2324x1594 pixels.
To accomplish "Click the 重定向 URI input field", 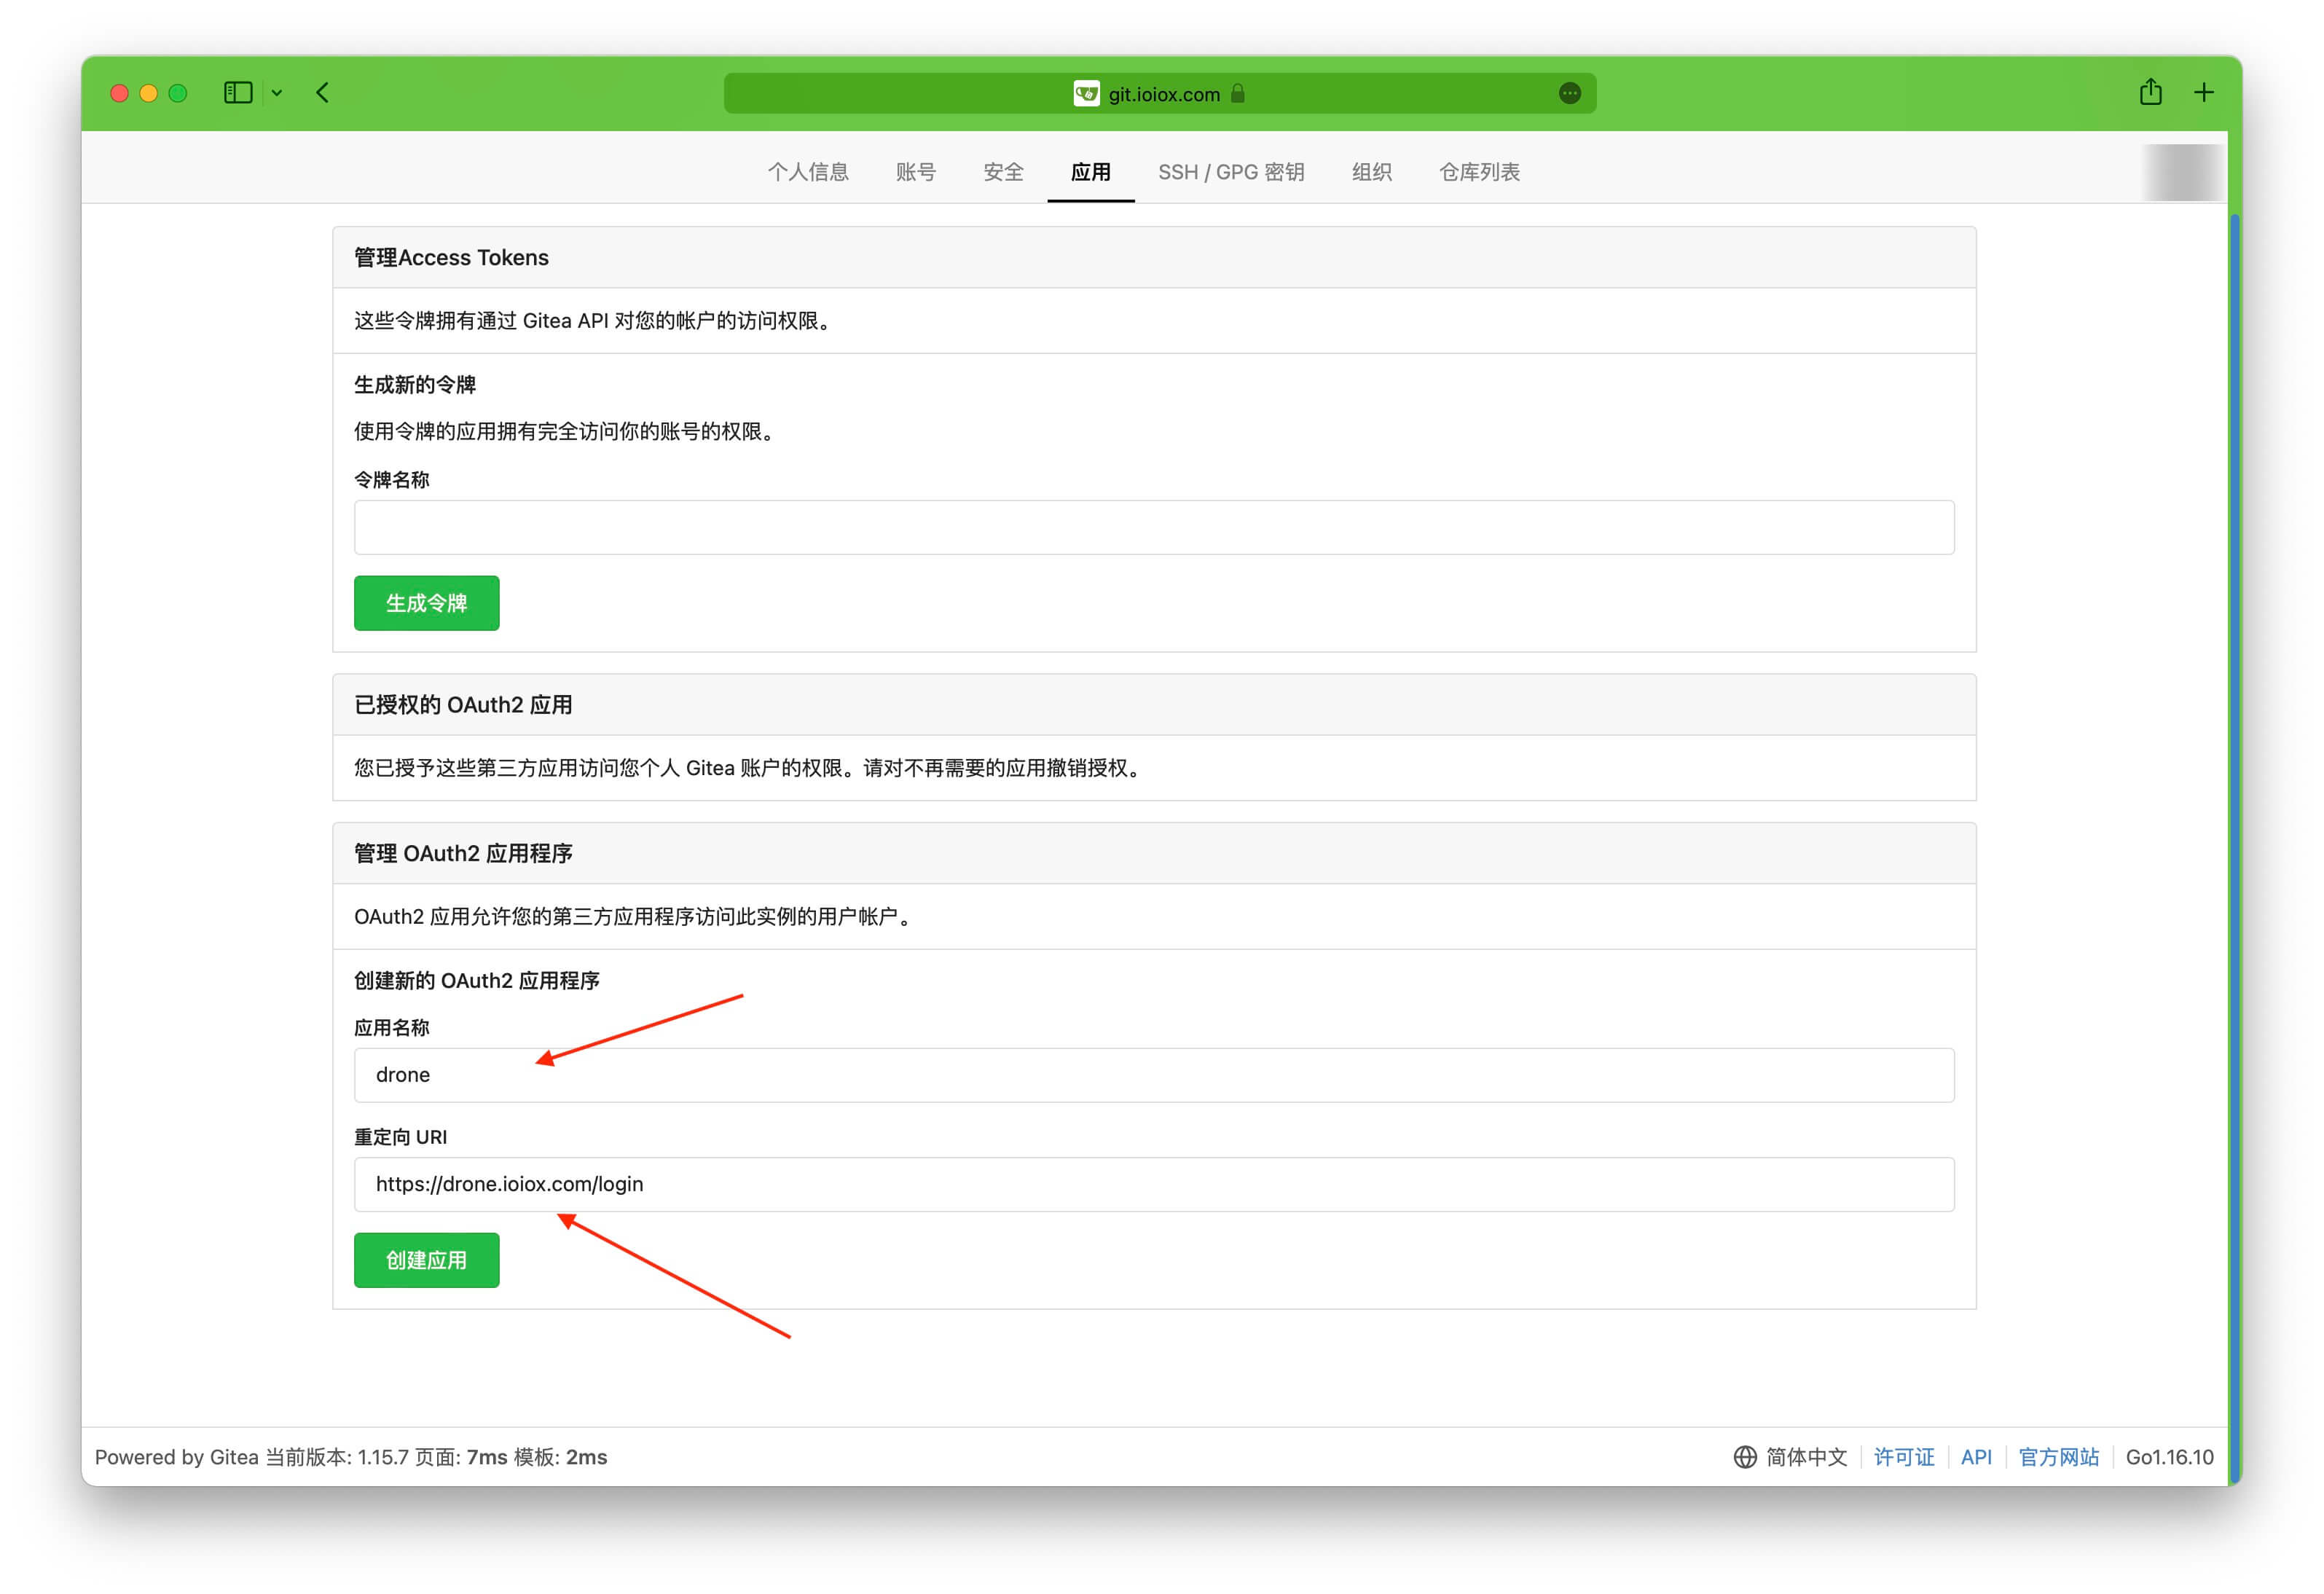I will [x=1153, y=1184].
